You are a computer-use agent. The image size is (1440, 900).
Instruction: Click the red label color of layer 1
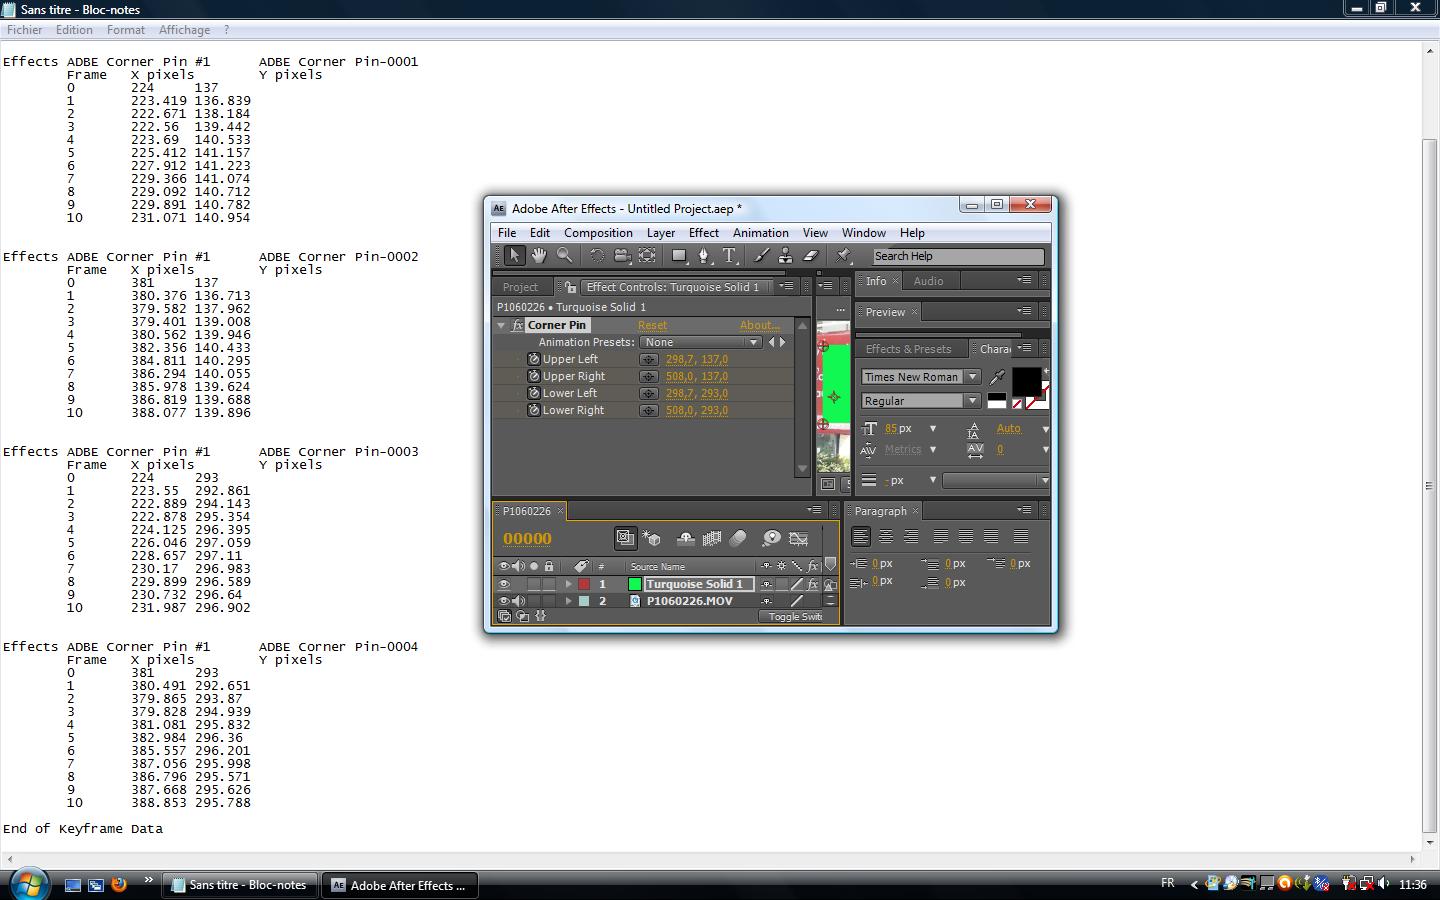coord(584,585)
